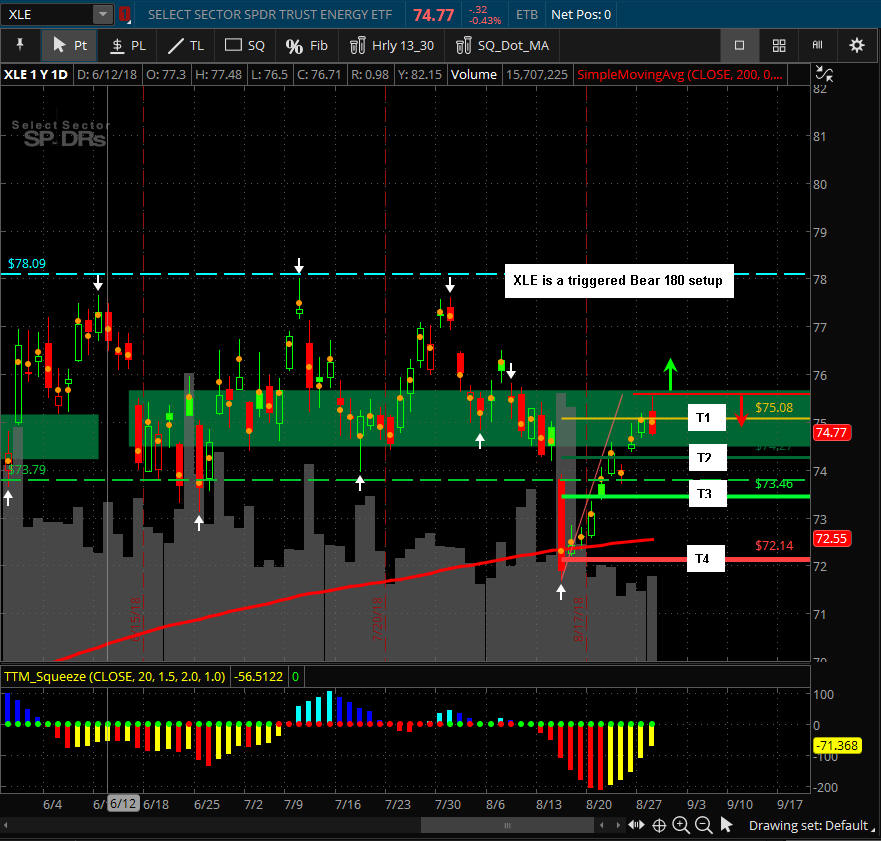Viewport: 881px width, 841px height.
Task: Click the -71.368 yellow value bubble
Action: (837, 745)
